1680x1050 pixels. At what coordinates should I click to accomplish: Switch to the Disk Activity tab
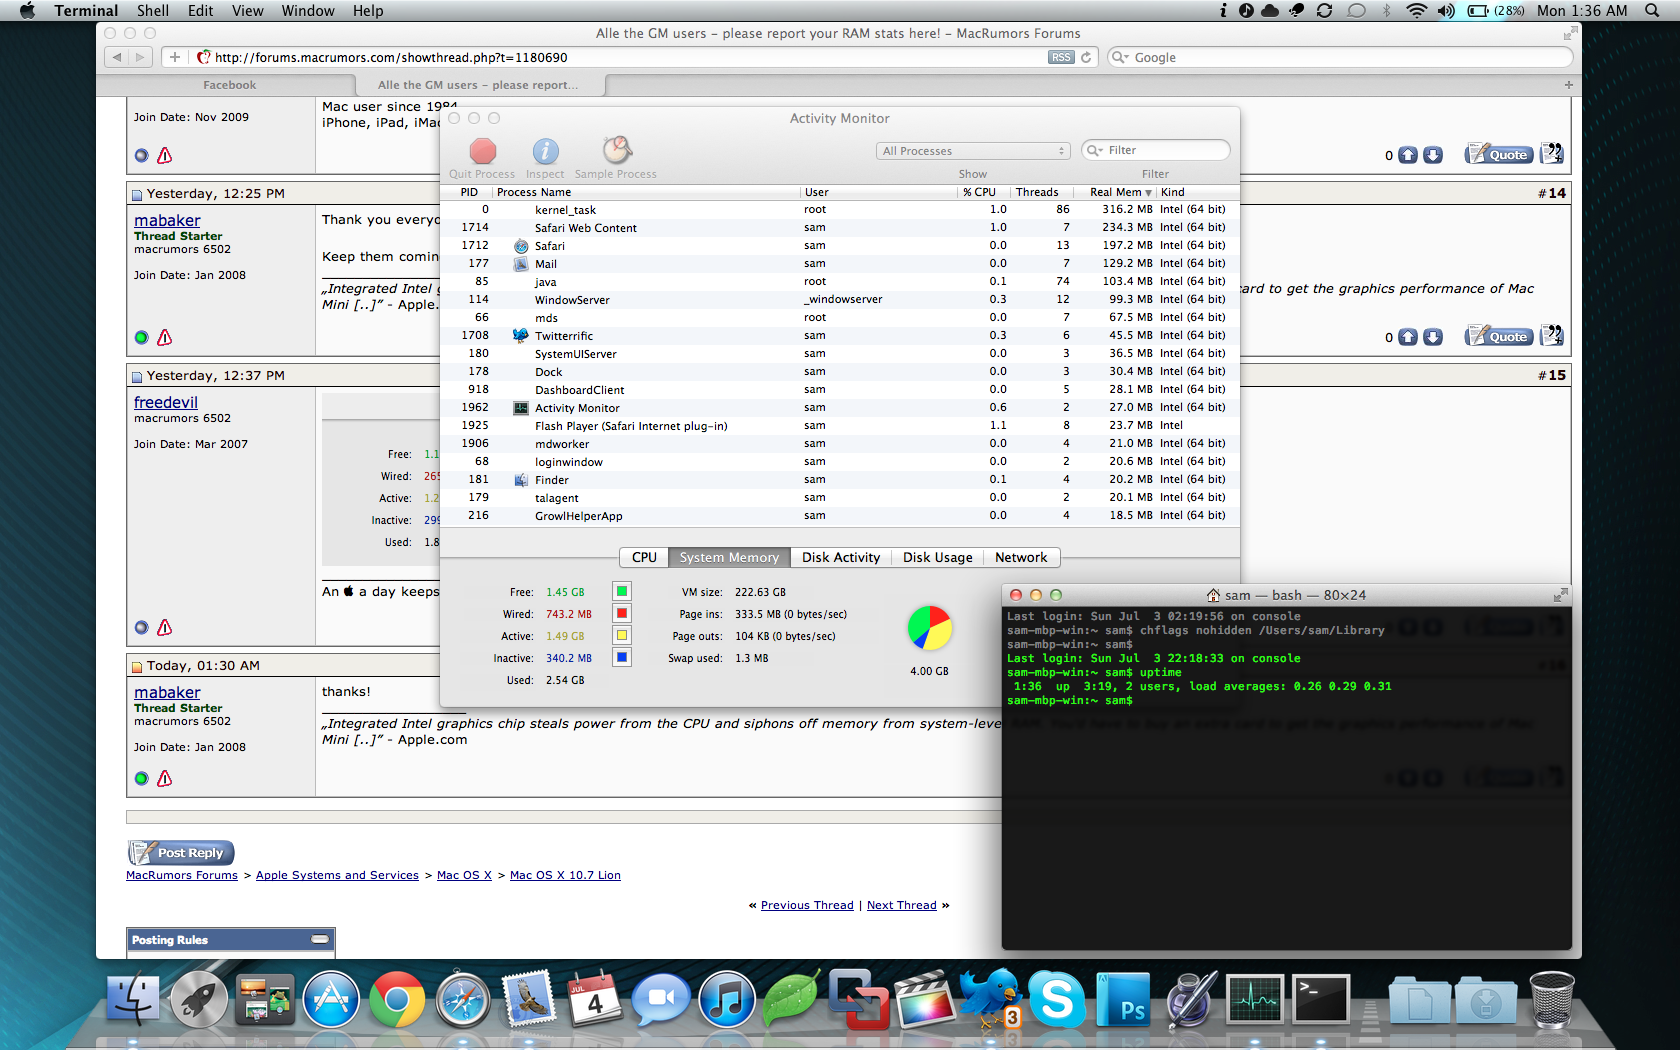841,558
